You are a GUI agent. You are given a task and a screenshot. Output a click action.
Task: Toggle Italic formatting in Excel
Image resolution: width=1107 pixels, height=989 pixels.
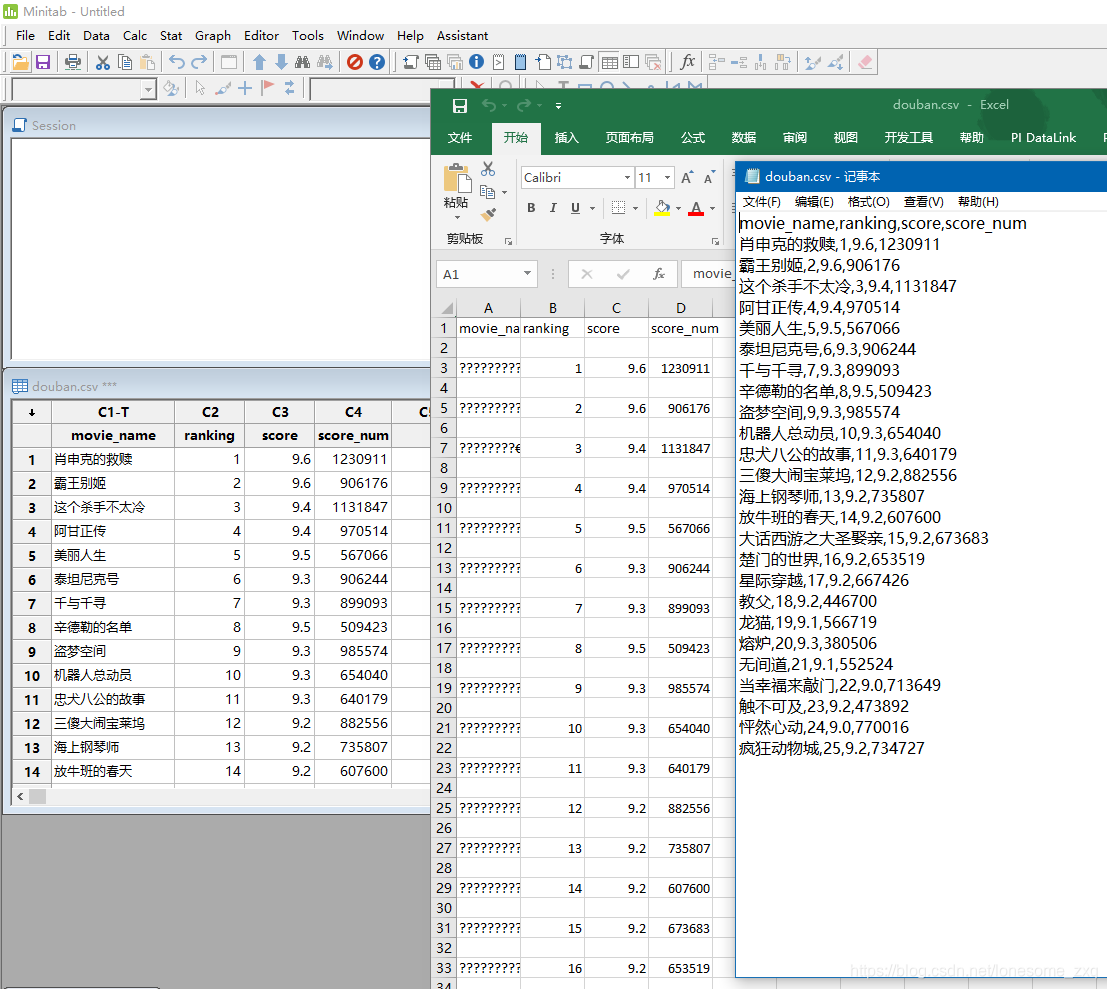pos(553,208)
